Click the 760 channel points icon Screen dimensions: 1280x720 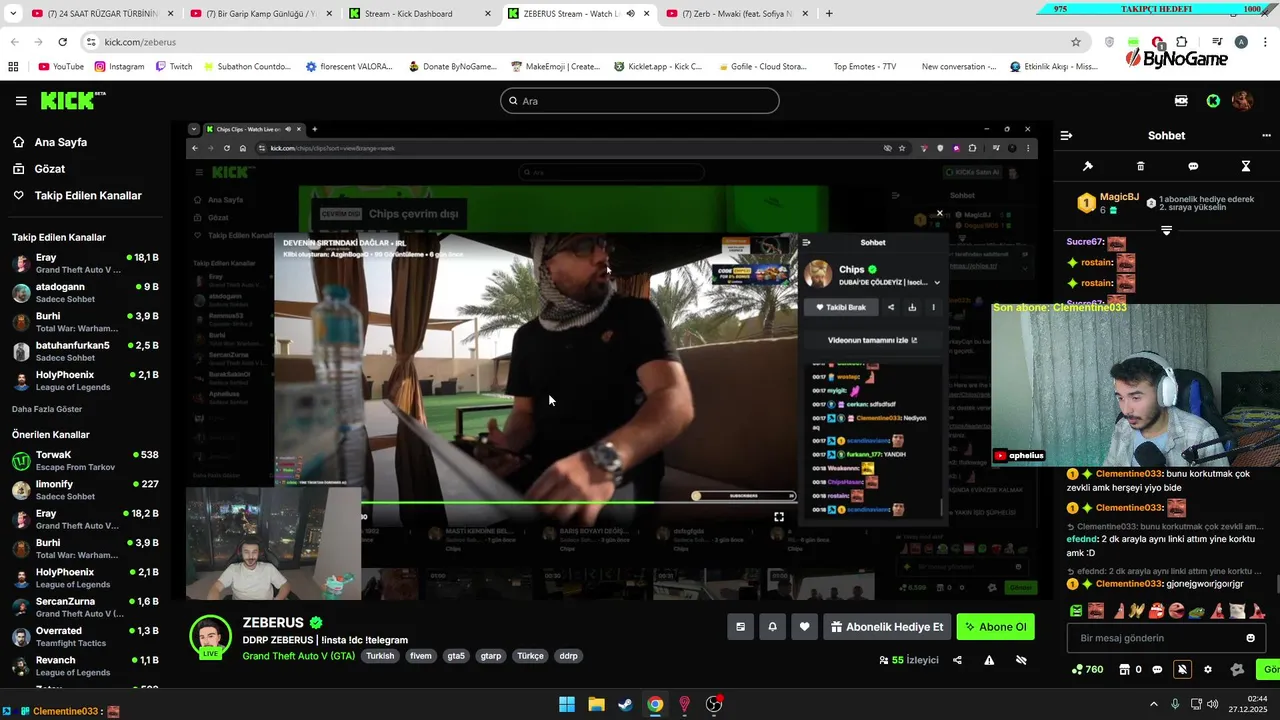(1088, 670)
